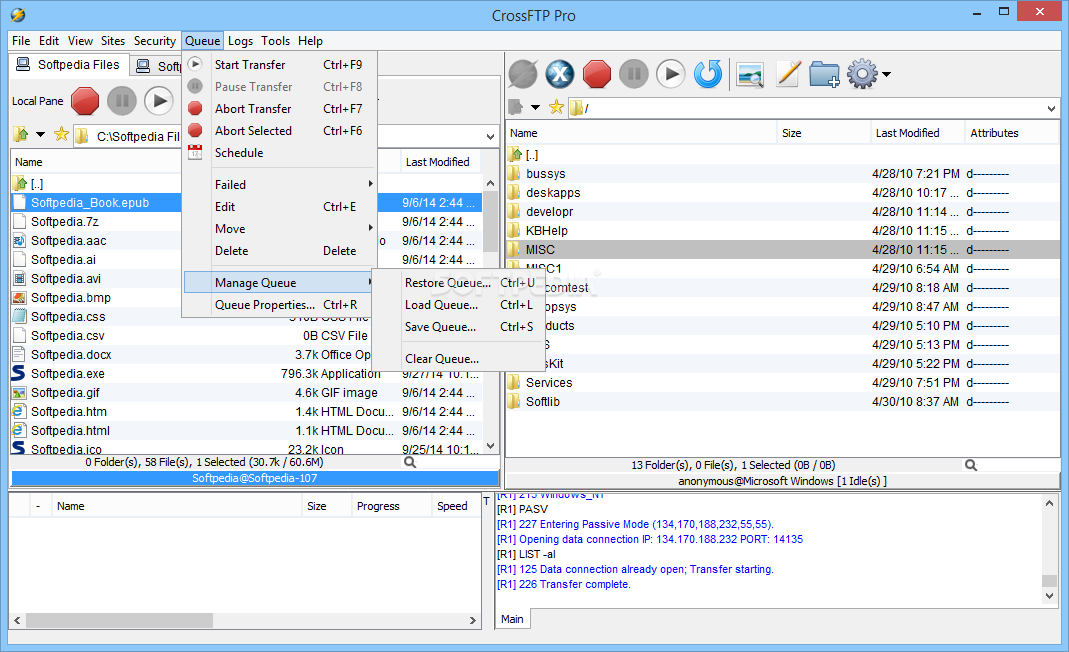
Task: Switch to the Softpedia Files tab
Action: (68, 65)
